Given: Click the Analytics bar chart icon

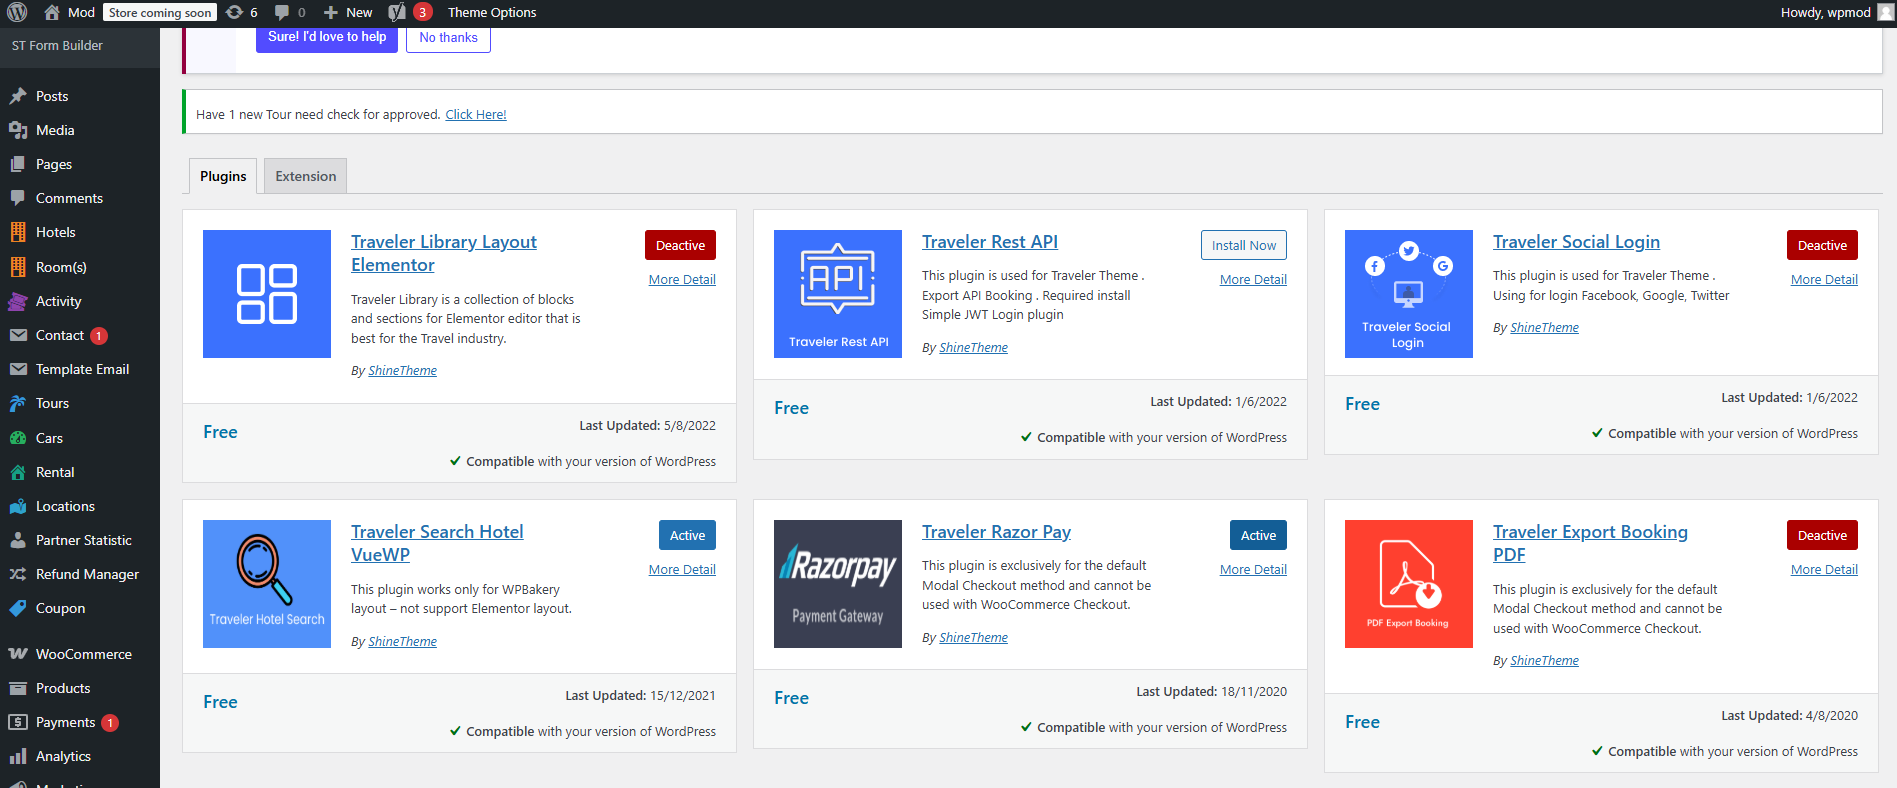Looking at the screenshot, I should (x=18, y=756).
